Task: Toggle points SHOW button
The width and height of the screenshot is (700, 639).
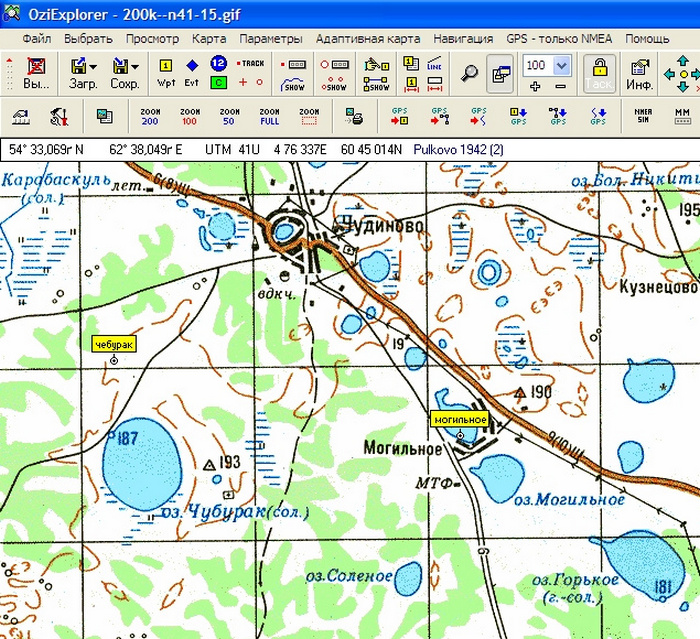Action: 334,84
